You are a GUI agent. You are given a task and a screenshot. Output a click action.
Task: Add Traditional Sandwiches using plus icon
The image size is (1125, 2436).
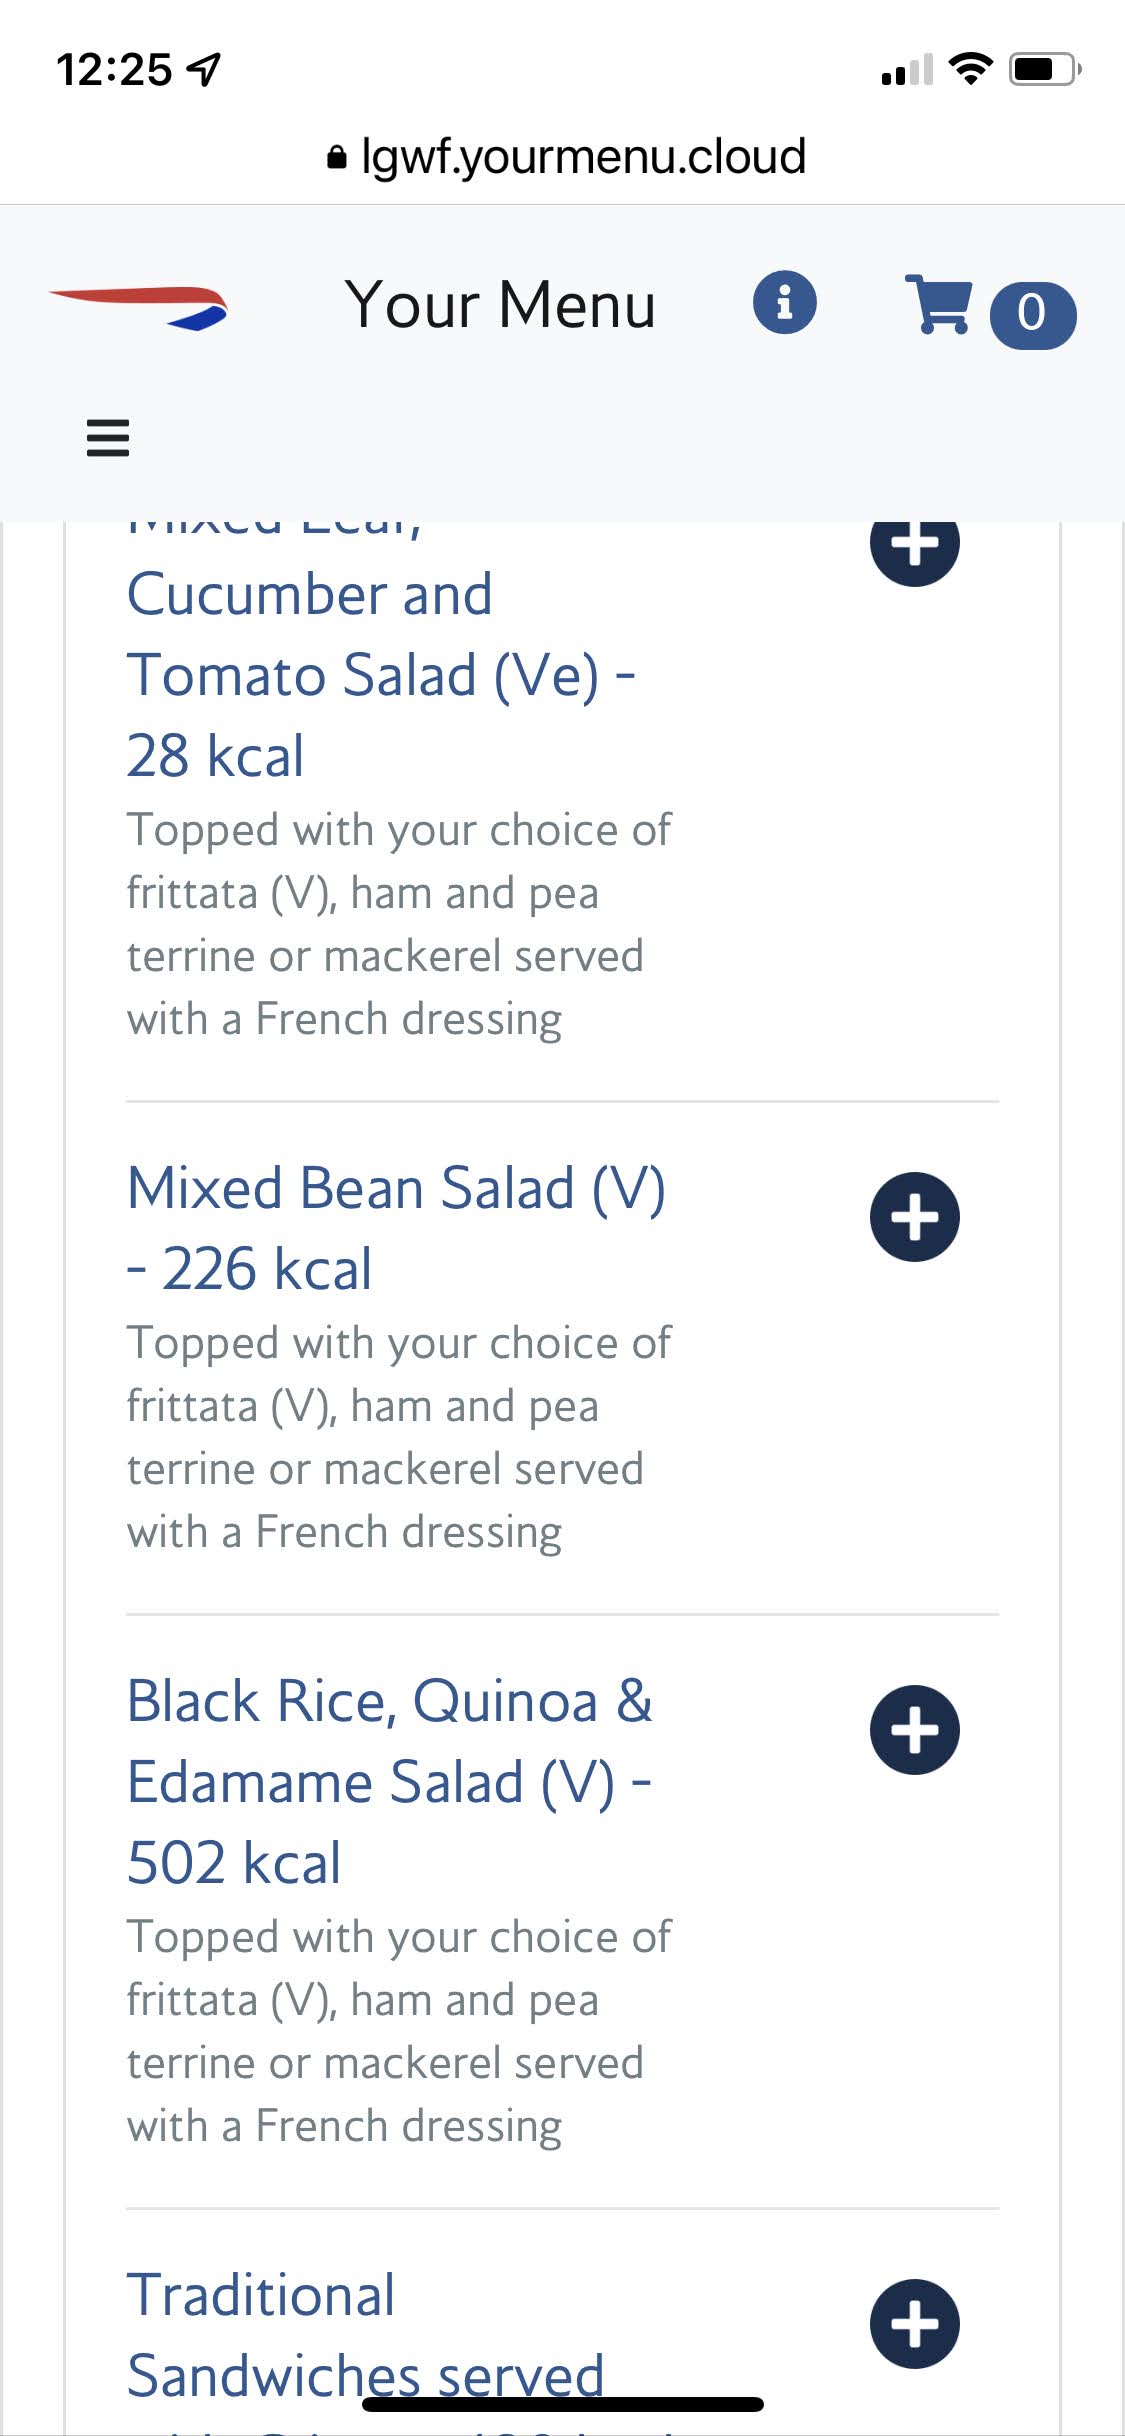tap(914, 2324)
